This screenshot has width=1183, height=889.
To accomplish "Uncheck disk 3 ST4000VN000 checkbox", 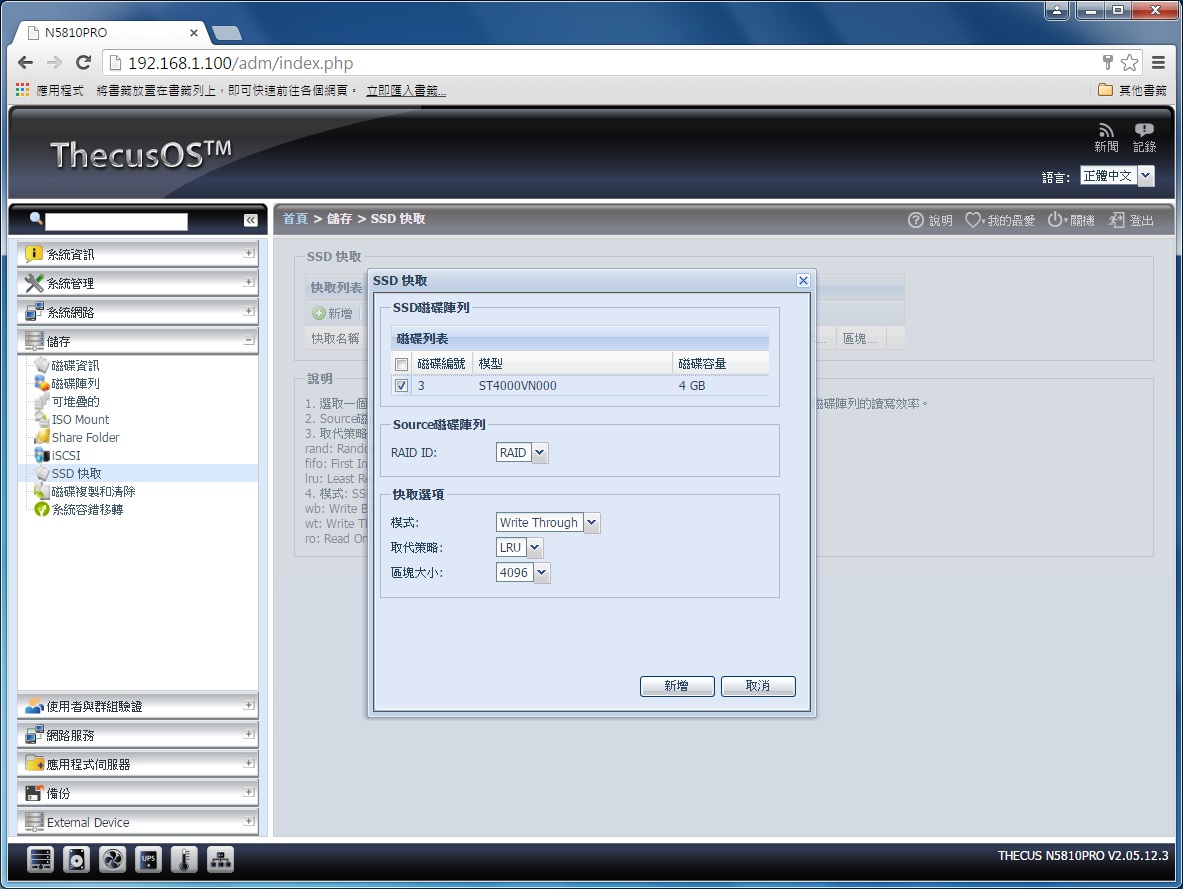I will pos(401,386).
